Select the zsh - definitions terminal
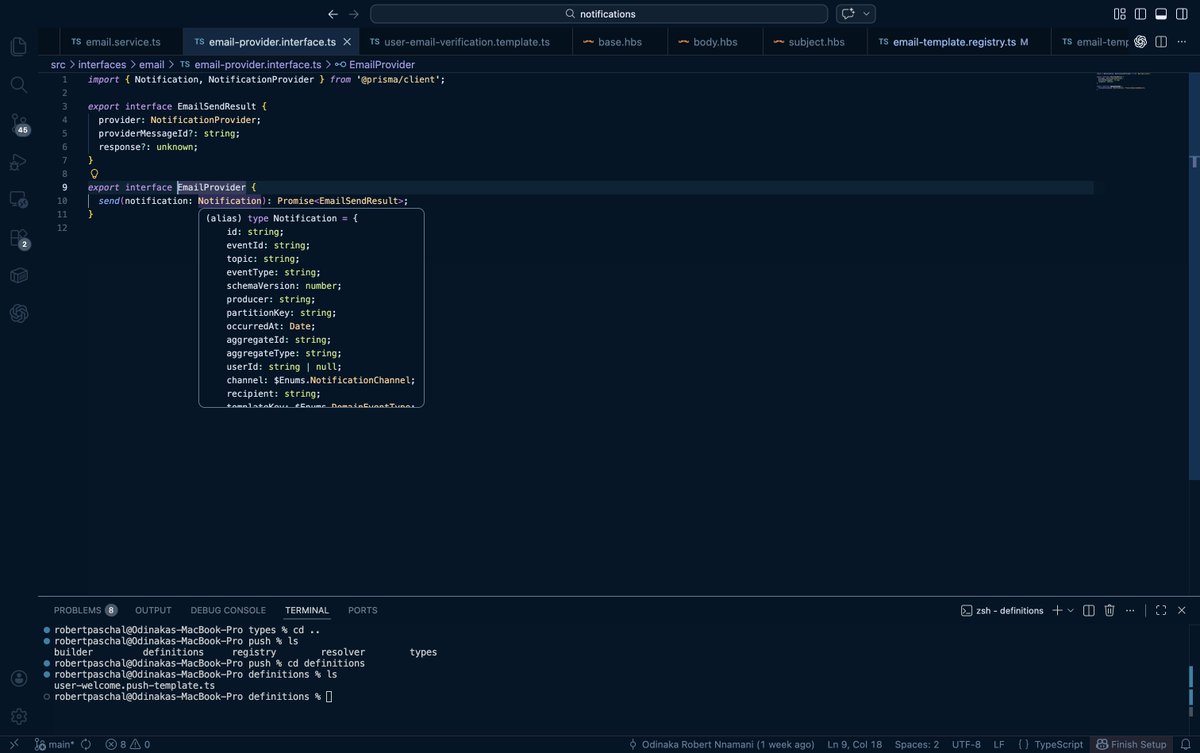 pyautogui.click(x=1002, y=610)
